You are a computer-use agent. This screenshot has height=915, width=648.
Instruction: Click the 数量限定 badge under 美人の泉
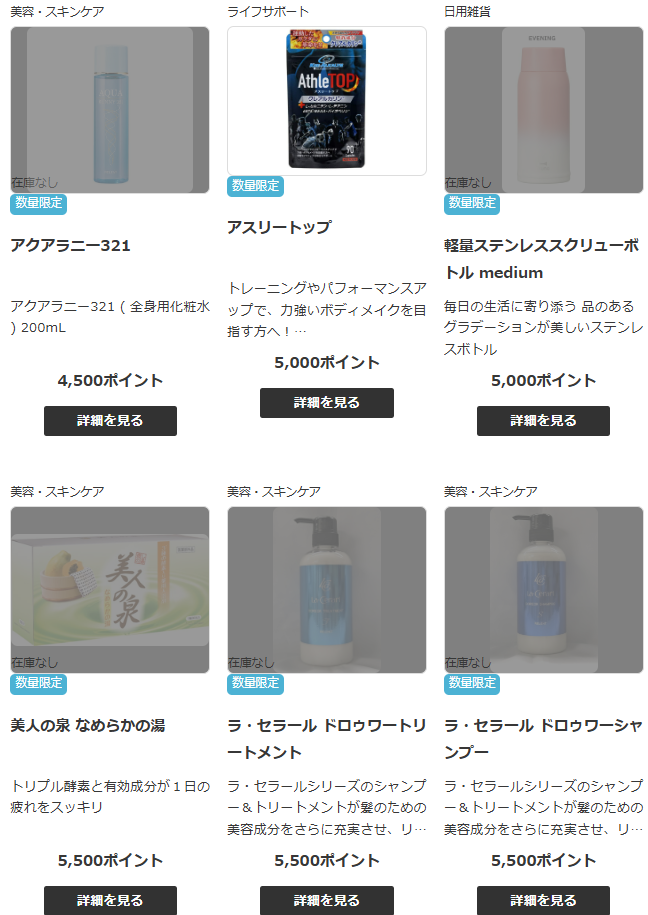point(39,683)
